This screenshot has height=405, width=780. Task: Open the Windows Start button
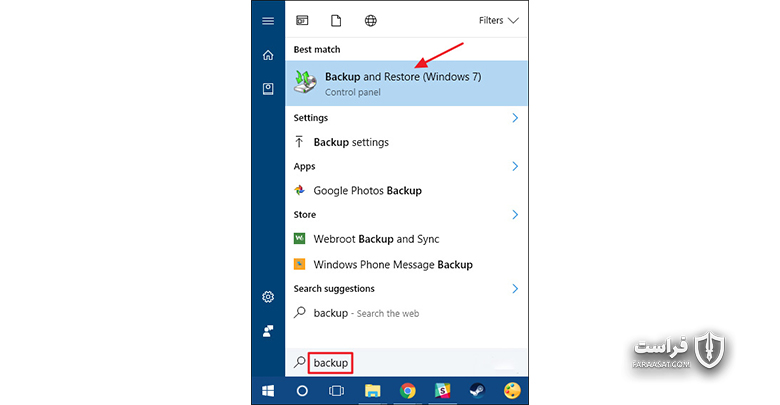pyautogui.click(x=268, y=391)
